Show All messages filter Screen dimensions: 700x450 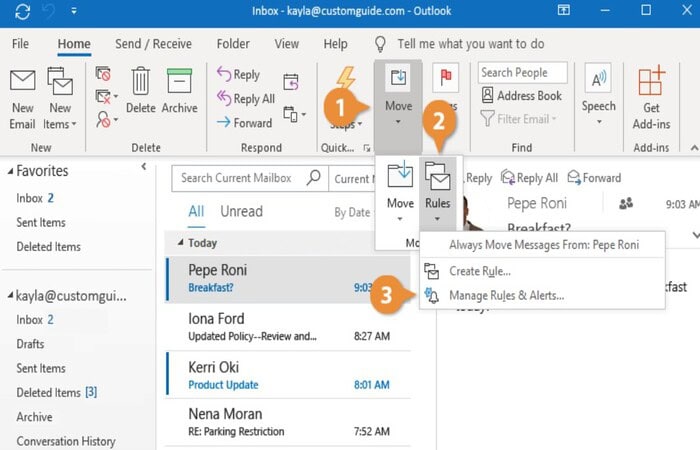[196, 211]
